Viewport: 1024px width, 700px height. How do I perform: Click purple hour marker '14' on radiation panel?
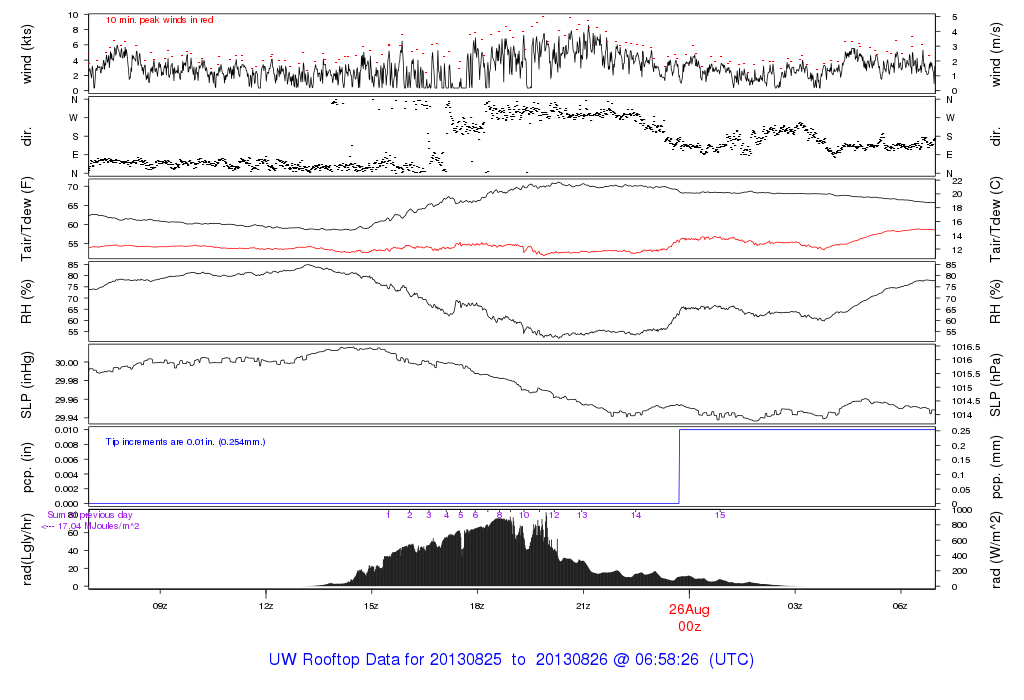coord(636,515)
